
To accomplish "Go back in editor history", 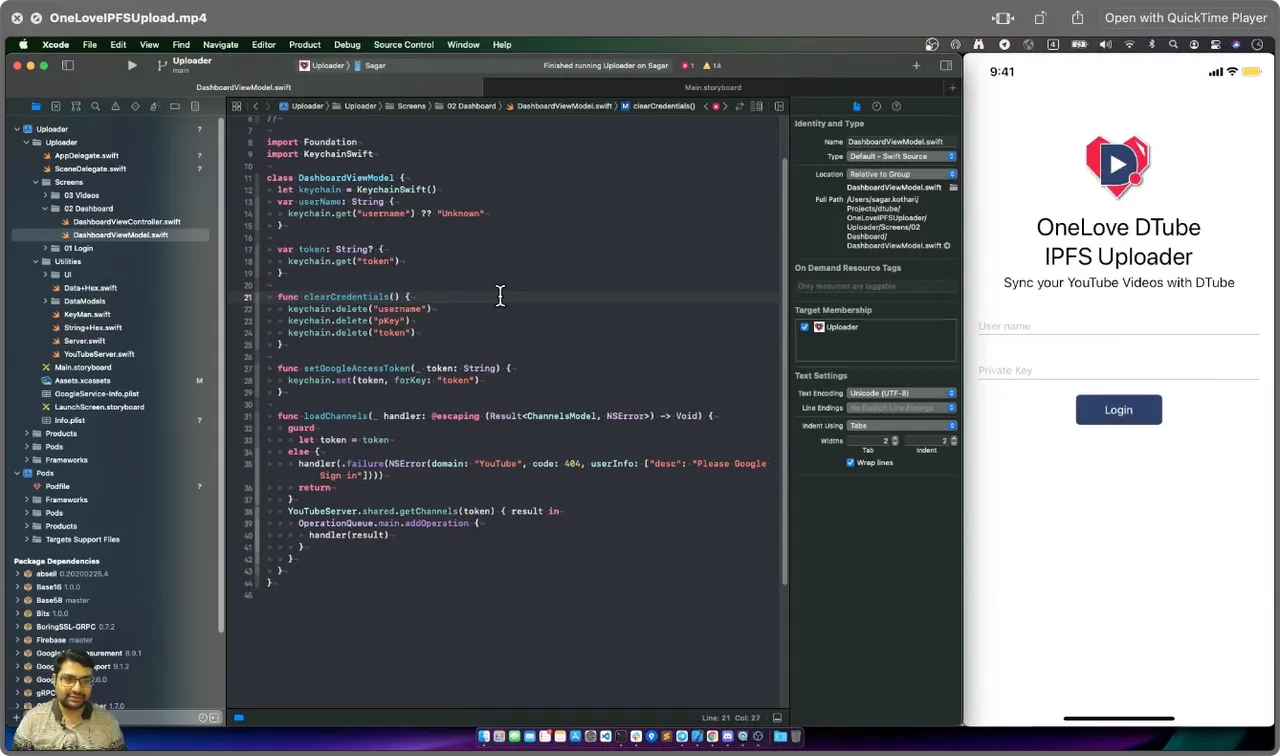I will [x=256, y=106].
